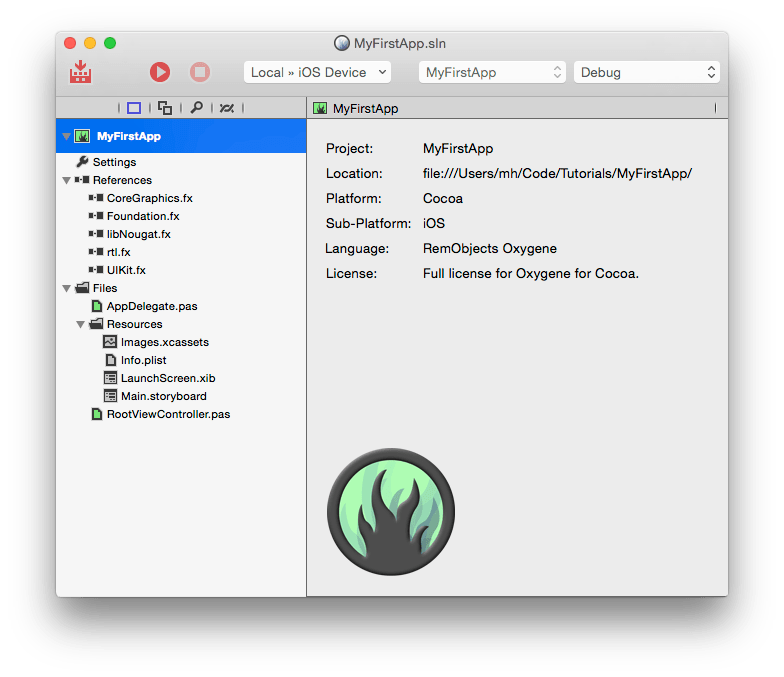784x677 pixels.
Task: Select the Files folder row
Action: point(181,288)
